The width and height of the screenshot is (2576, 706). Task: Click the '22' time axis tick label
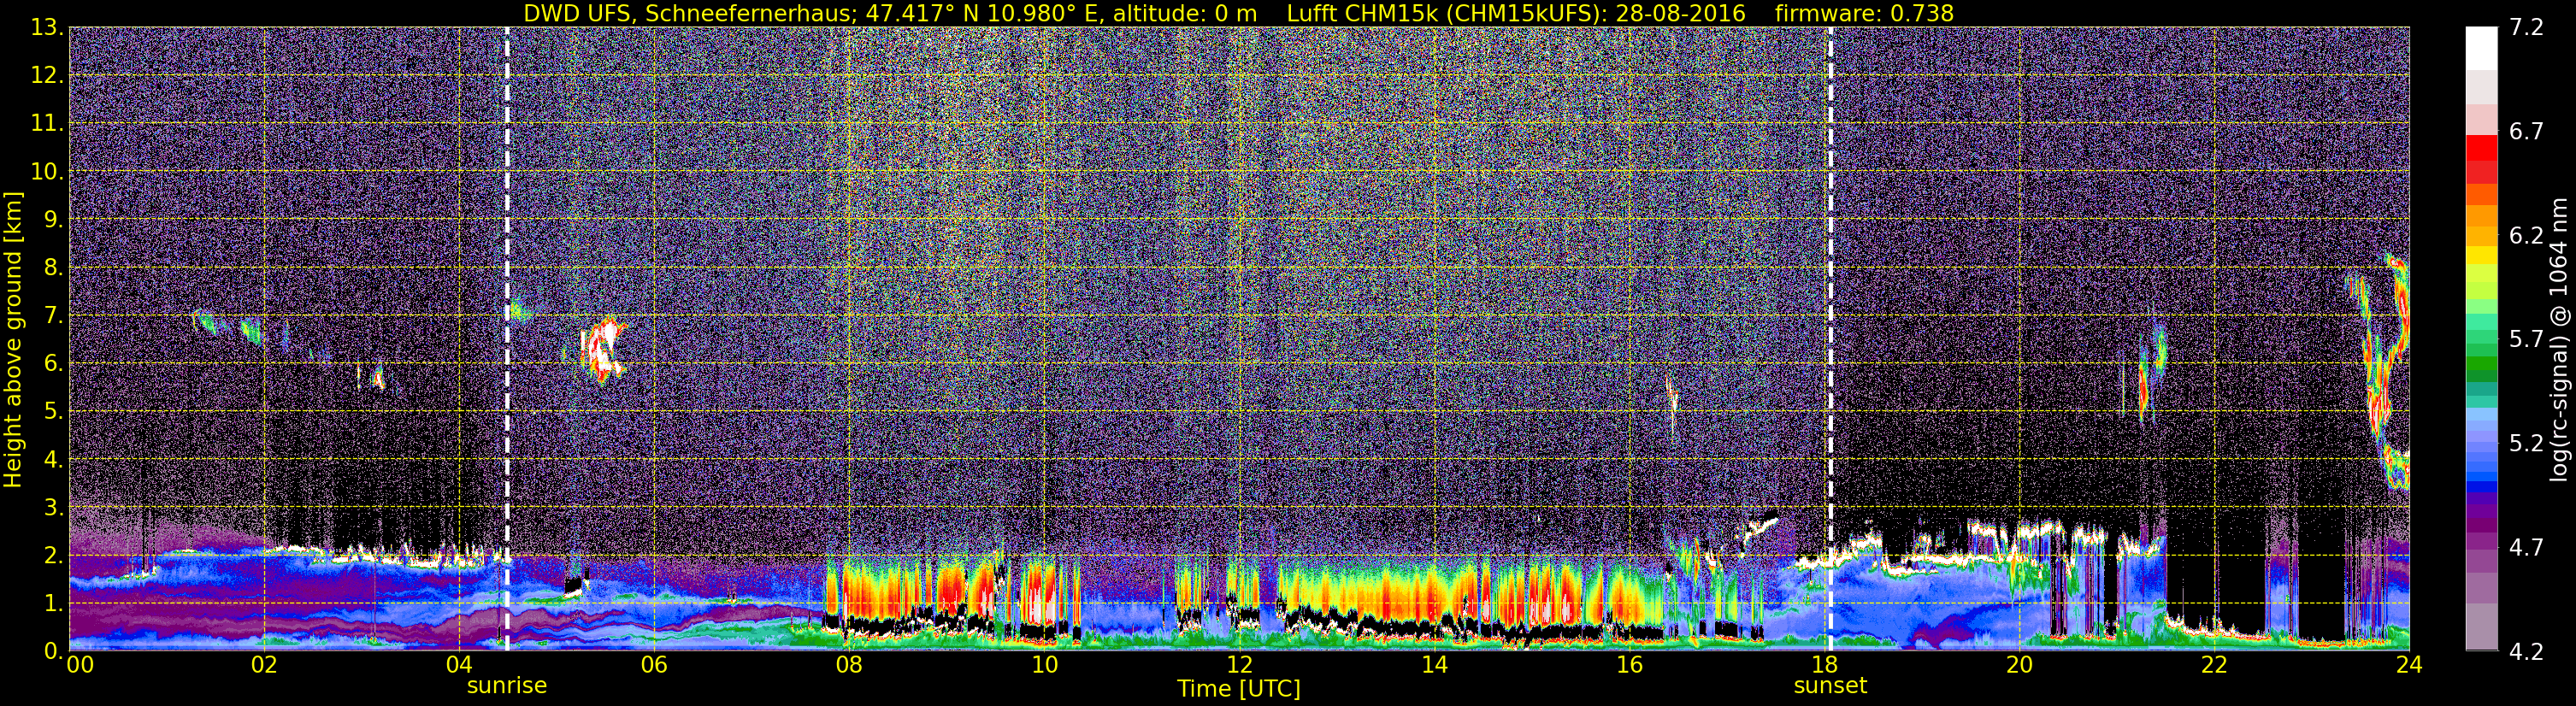point(2214,665)
